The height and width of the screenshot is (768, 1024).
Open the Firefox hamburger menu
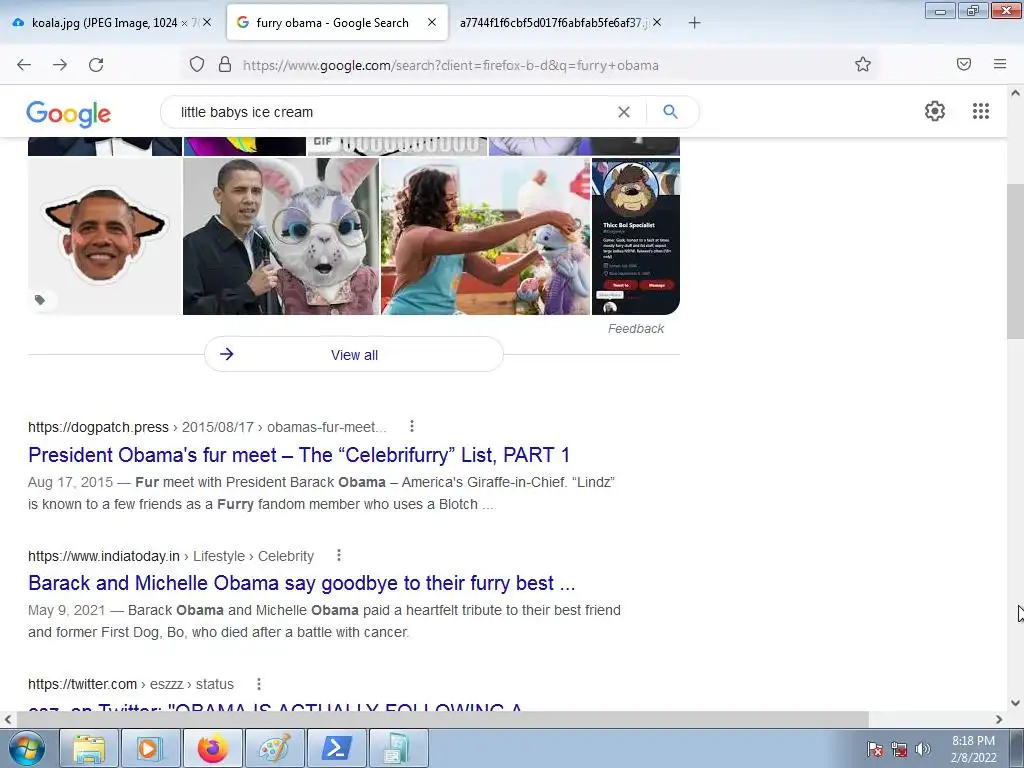pos(1000,64)
